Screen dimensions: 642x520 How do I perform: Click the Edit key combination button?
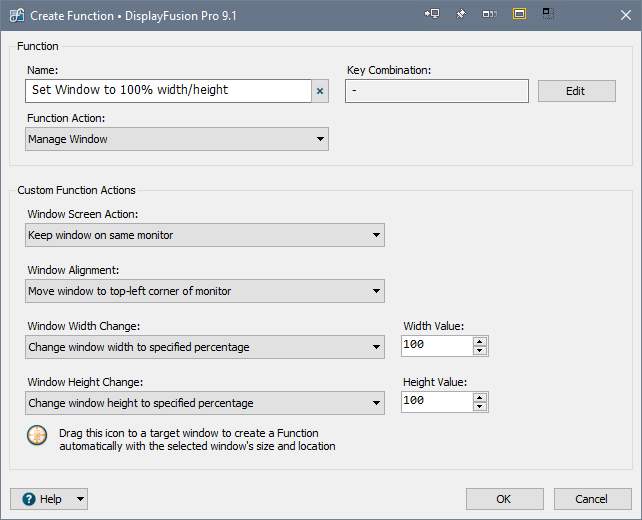(575, 91)
